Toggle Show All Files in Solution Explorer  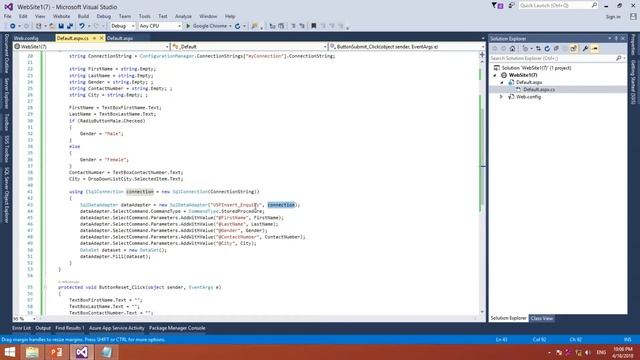[x=573, y=49]
